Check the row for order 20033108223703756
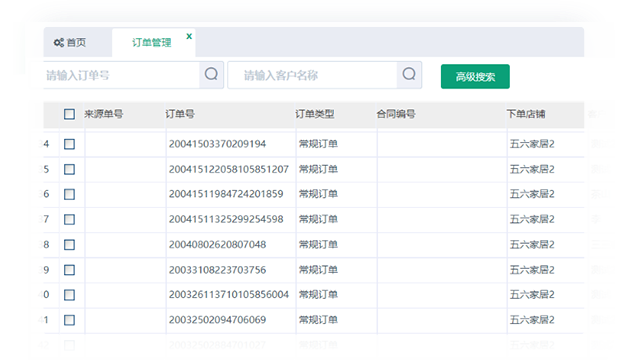Image resolution: width=640 pixels, height=360 pixels. (x=69, y=270)
